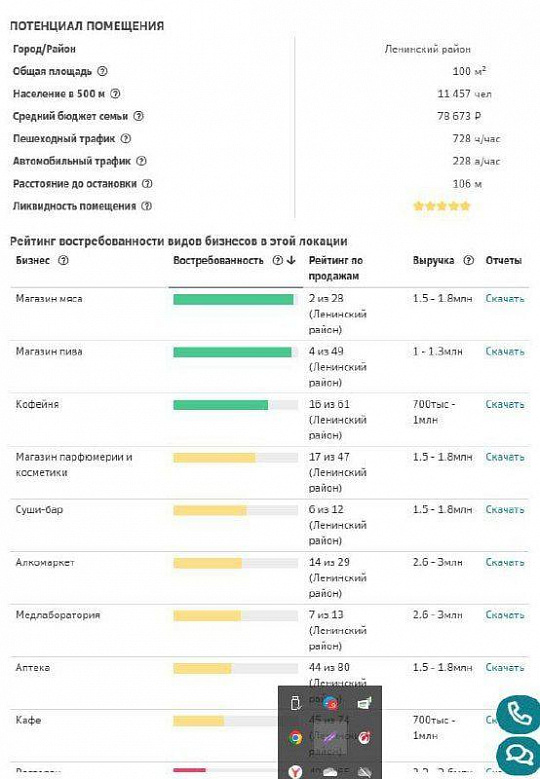The height and width of the screenshot is (779, 540).
Task: Click help icon next to Выручка header
Action: [468, 260]
